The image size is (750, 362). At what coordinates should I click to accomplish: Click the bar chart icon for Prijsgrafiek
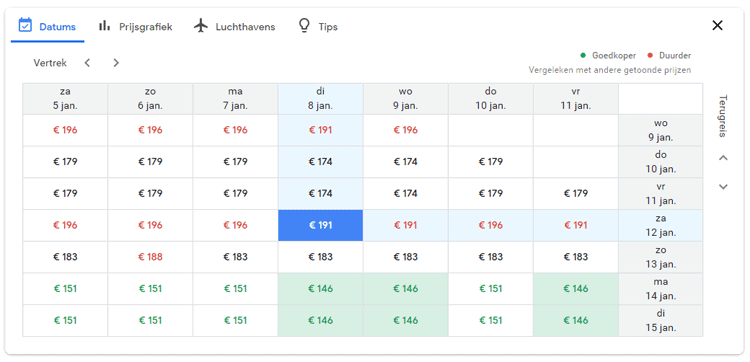point(104,26)
